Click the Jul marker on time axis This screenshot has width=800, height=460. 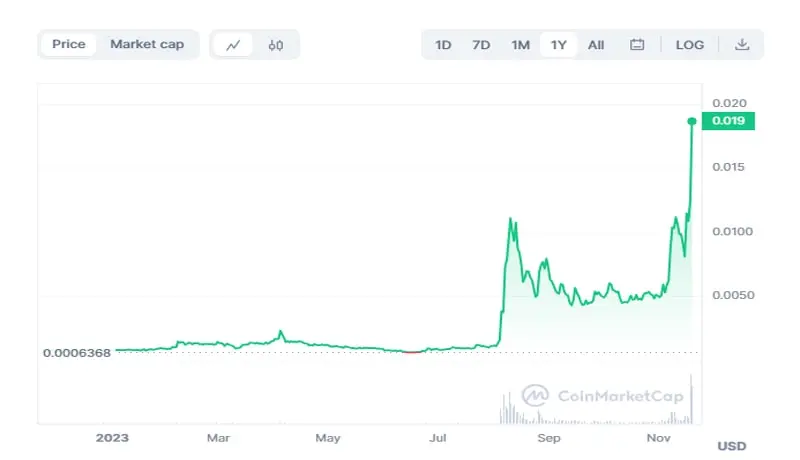click(x=438, y=438)
